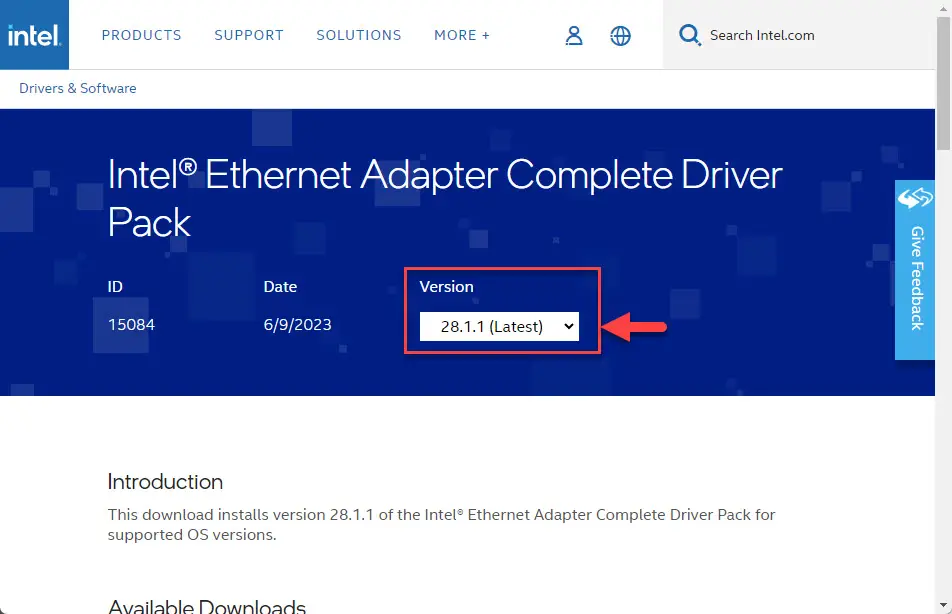The height and width of the screenshot is (614, 952).
Task: Expand the MORE + menu
Action: click(x=461, y=35)
